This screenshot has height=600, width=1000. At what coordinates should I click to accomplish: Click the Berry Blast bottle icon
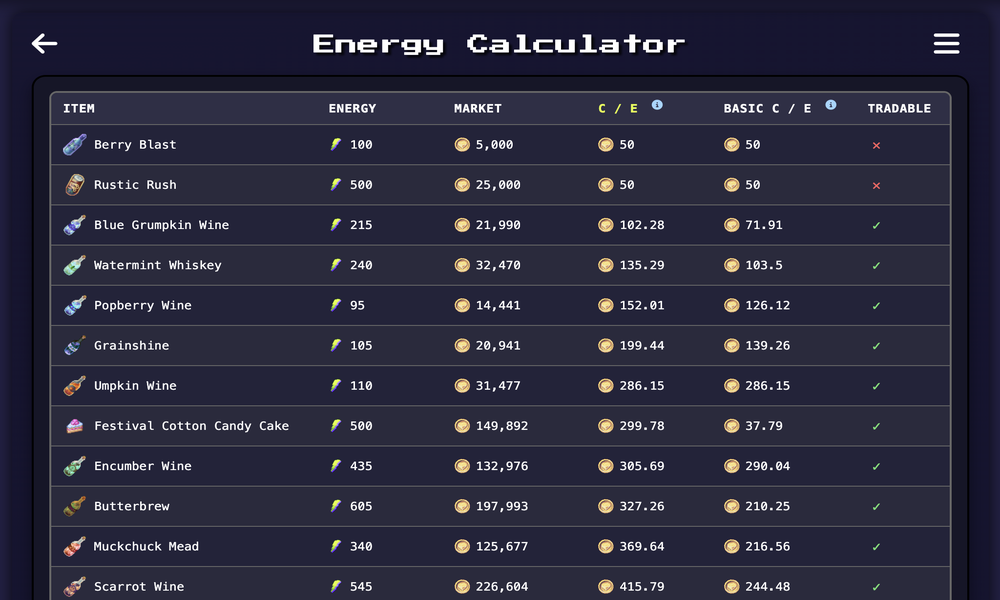point(75,145)
